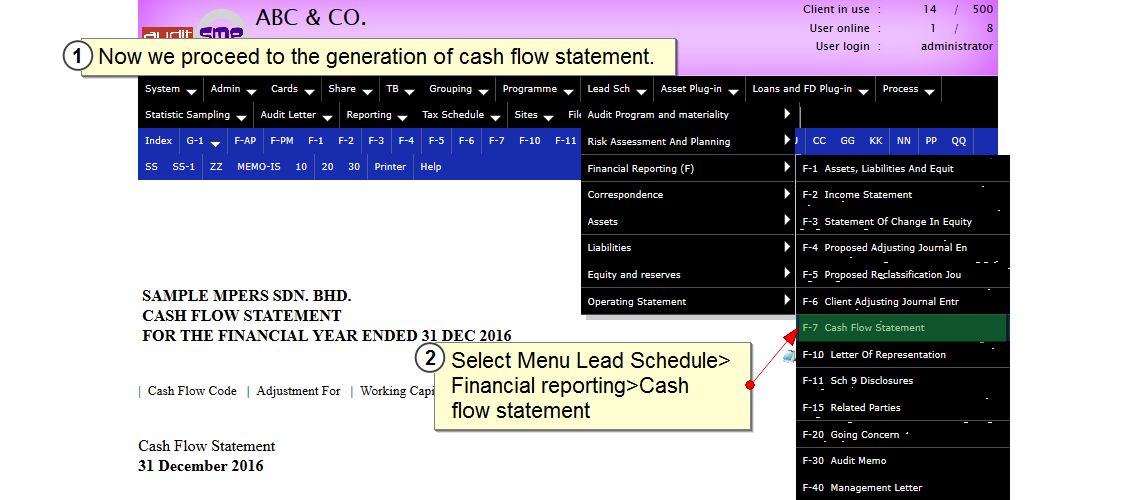Click the Printer toolbar link

pos(390,167)
